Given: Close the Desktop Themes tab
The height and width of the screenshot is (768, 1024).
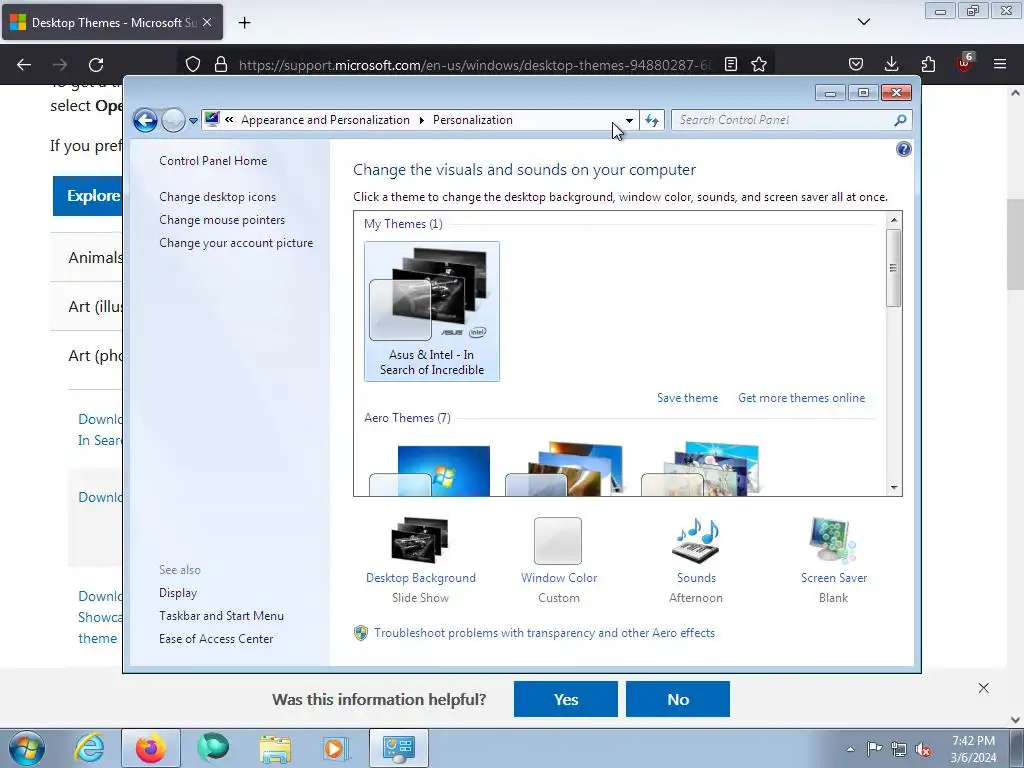Looking at the screenshot, I should (206, 22).
